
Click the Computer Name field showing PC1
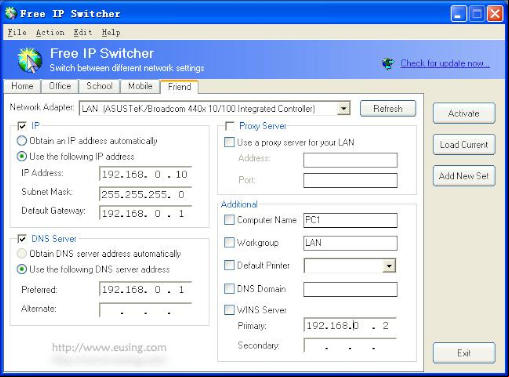click(350, 220)
